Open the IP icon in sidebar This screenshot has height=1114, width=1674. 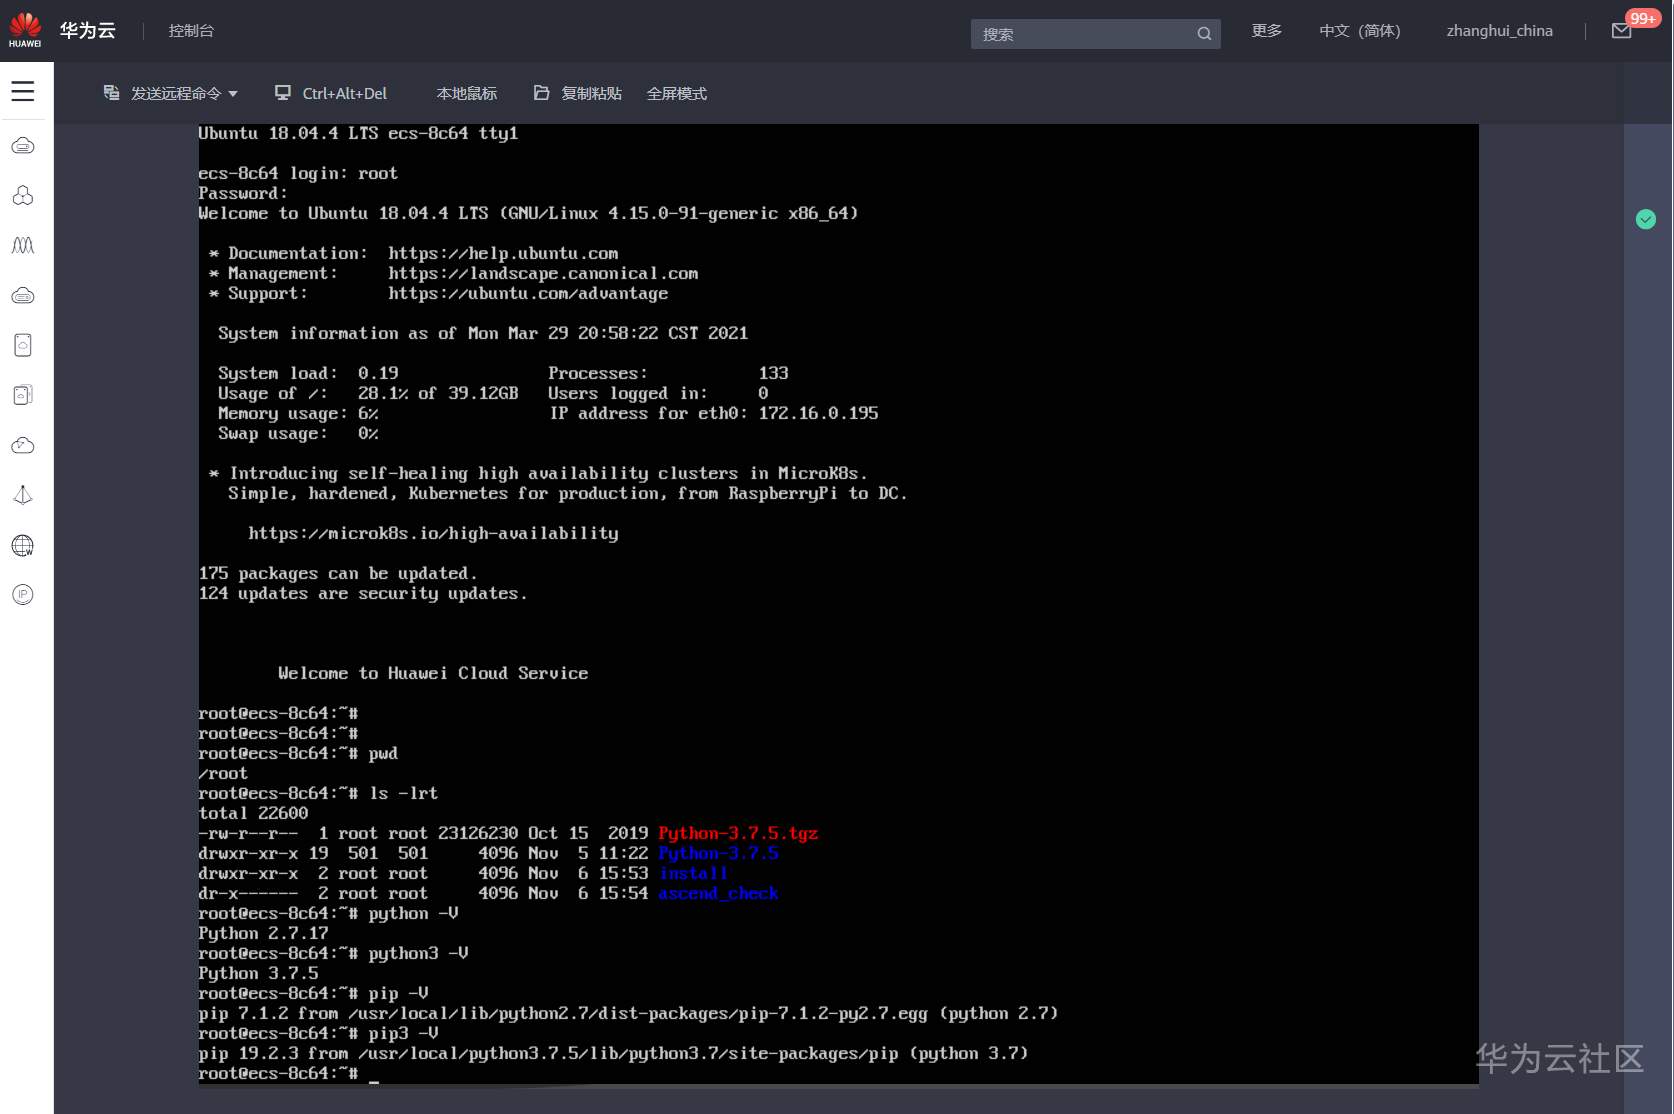pyautogui.click(x=23, y=595)
